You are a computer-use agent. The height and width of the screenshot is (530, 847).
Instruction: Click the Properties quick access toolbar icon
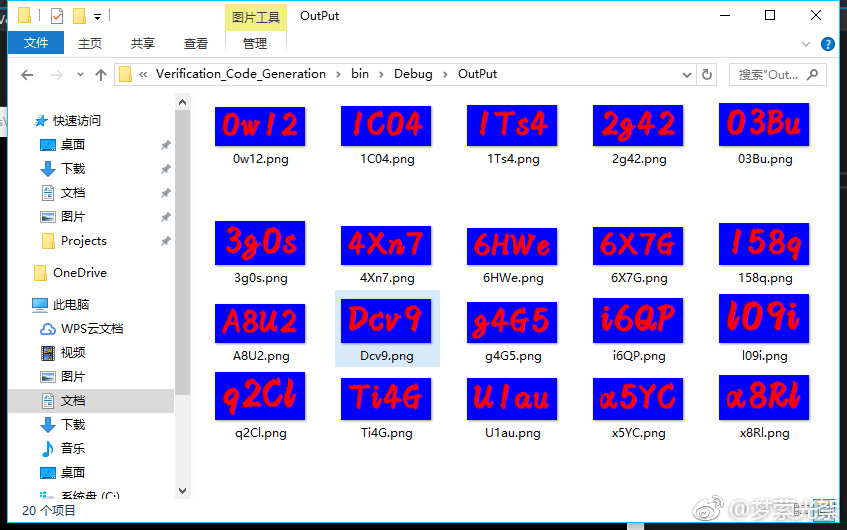(56, 16)
